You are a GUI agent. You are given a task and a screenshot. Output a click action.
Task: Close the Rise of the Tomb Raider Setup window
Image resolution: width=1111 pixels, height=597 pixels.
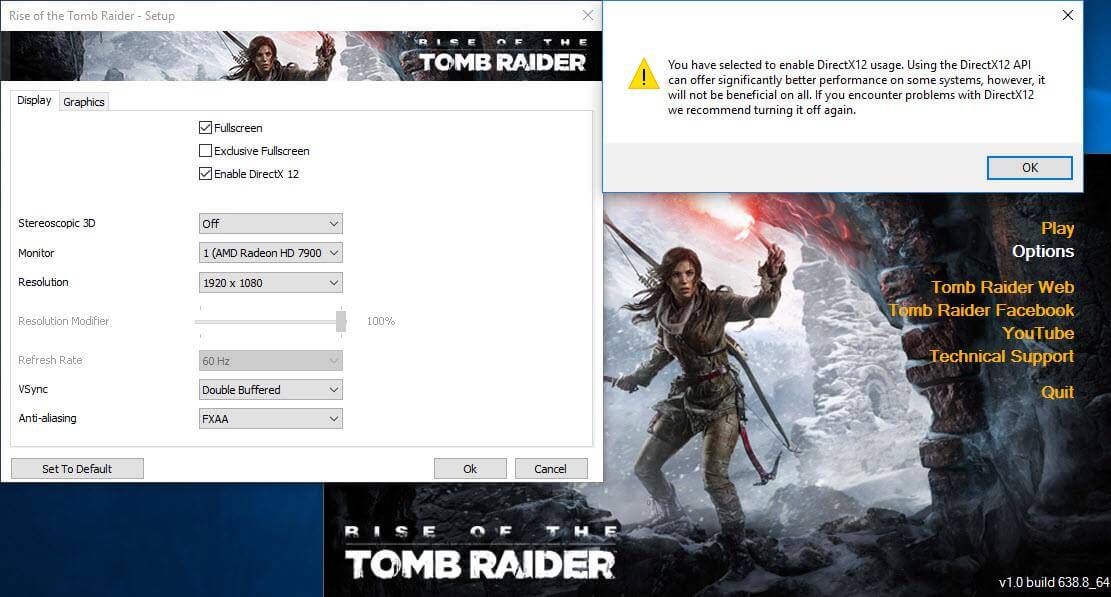pos(587,15)
